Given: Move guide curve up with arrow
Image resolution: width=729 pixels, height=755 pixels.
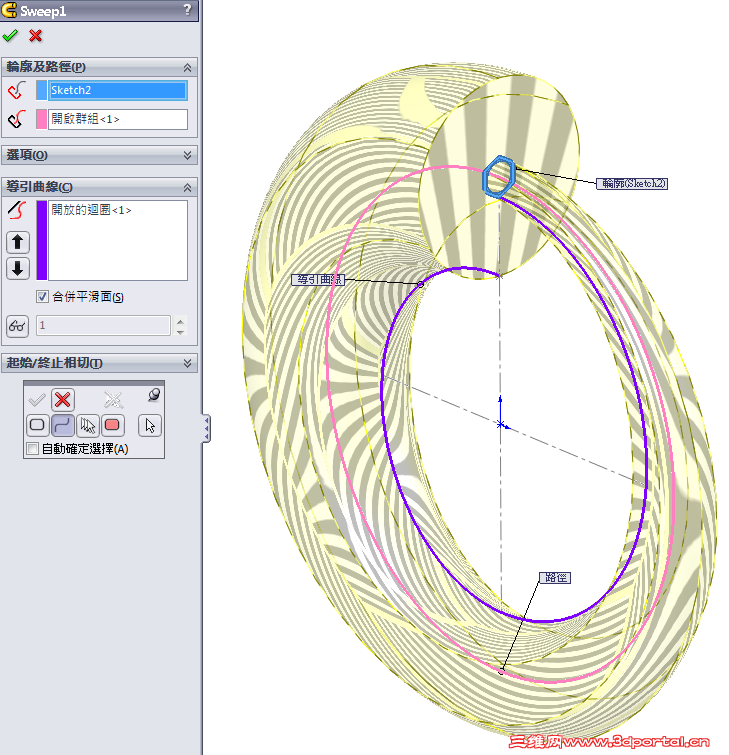Looking at the screenshot, I should [x=18, y=242].
